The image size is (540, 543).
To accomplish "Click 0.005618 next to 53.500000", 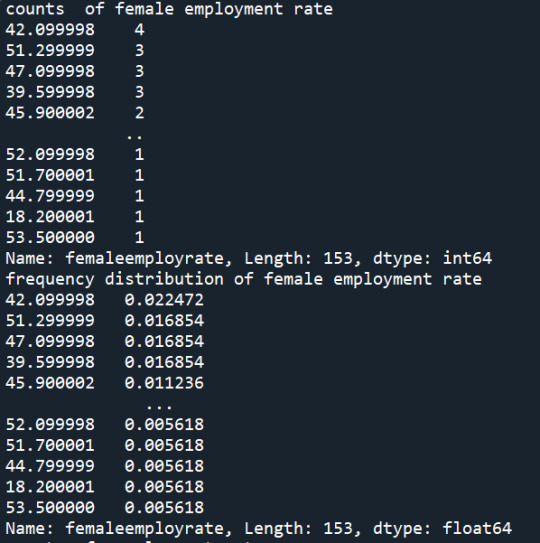I will point(164,508).
